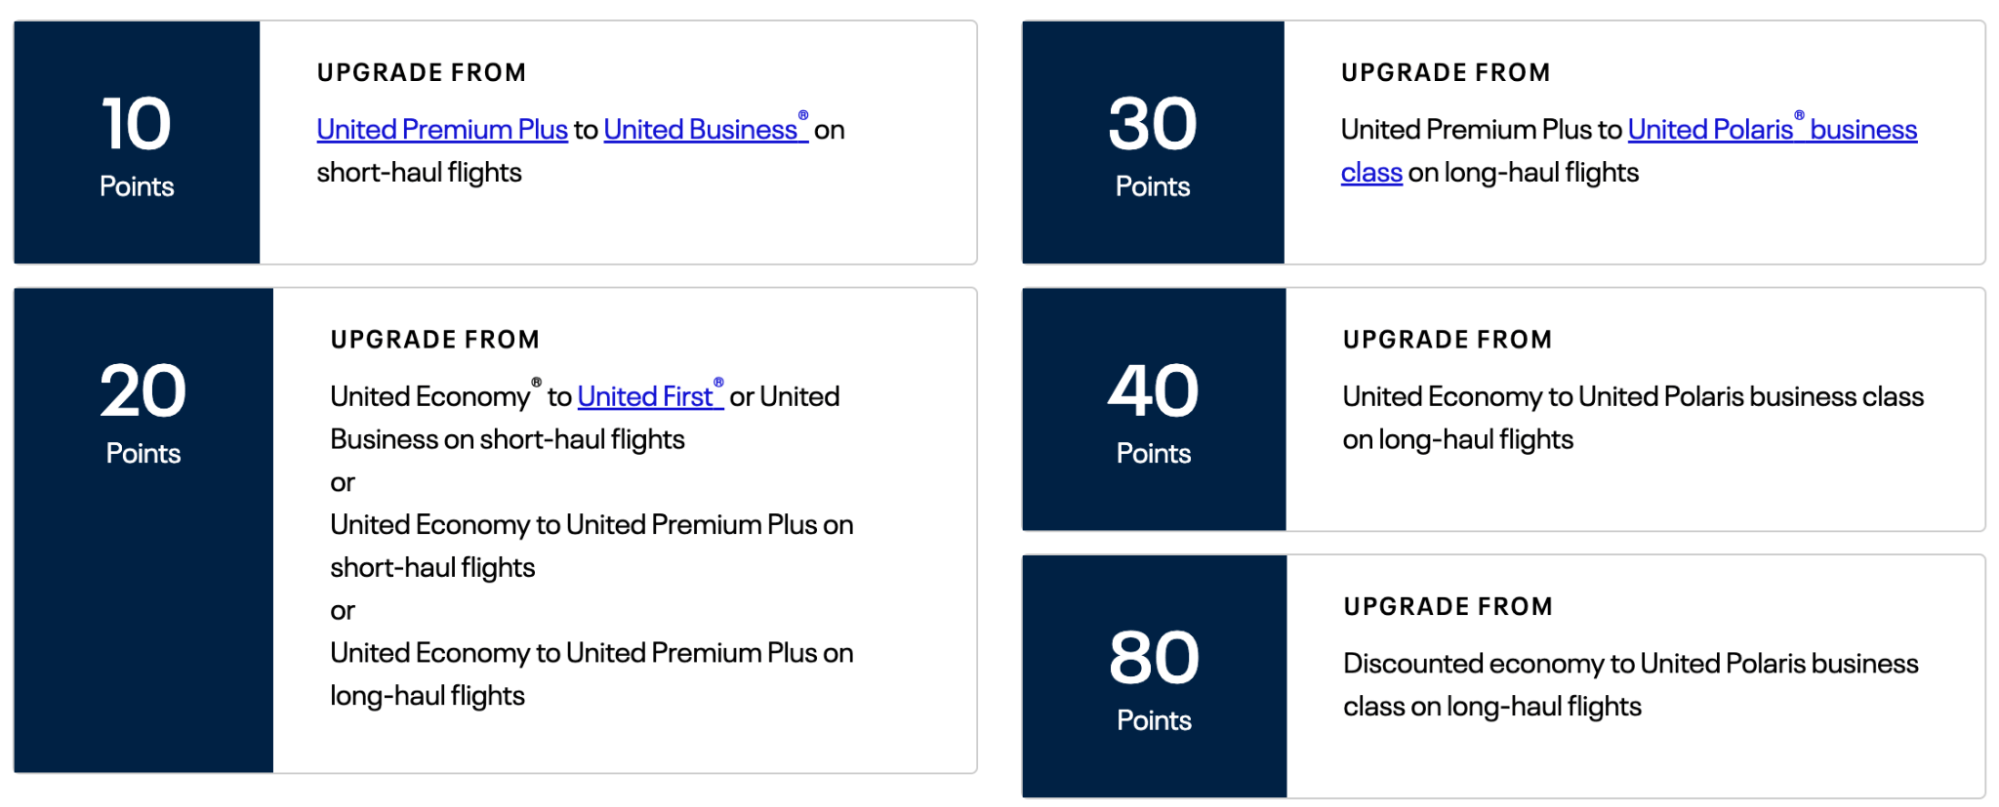Image resolution: width=1999 pixels, height=807 pixels.
Task: Select the 80 Points badge
Action: 1153,677
